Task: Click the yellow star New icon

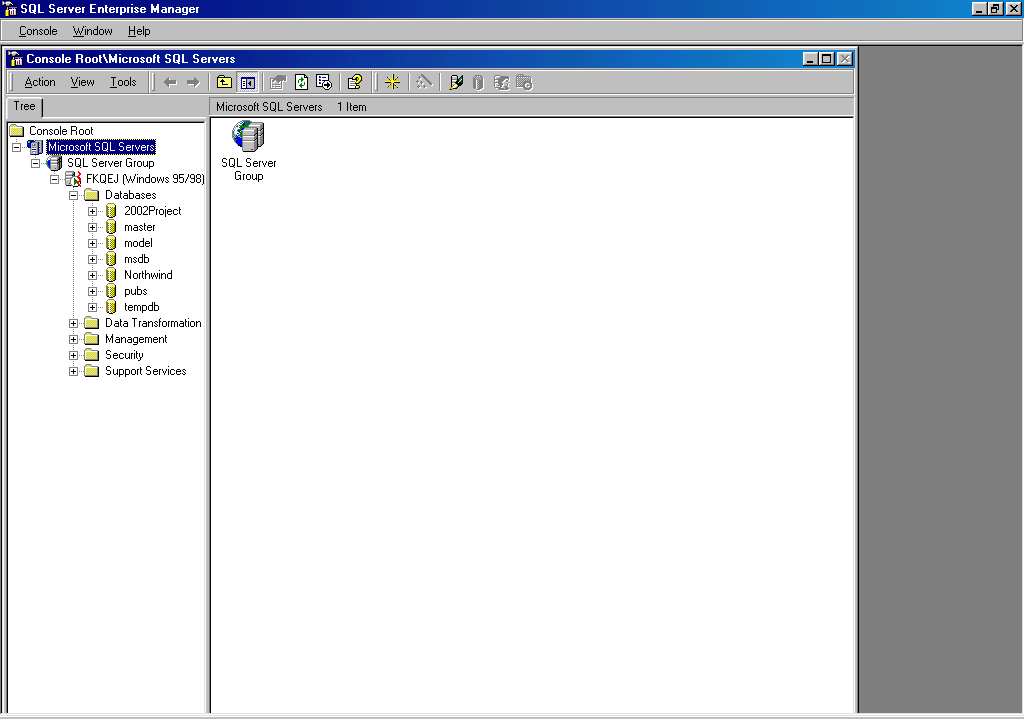Action: pyautogui.click(x=392, y=82)
